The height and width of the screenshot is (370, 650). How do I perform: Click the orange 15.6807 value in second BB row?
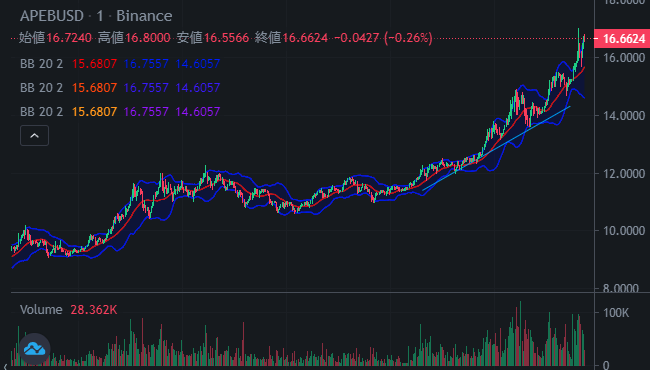tap(95, 88)
